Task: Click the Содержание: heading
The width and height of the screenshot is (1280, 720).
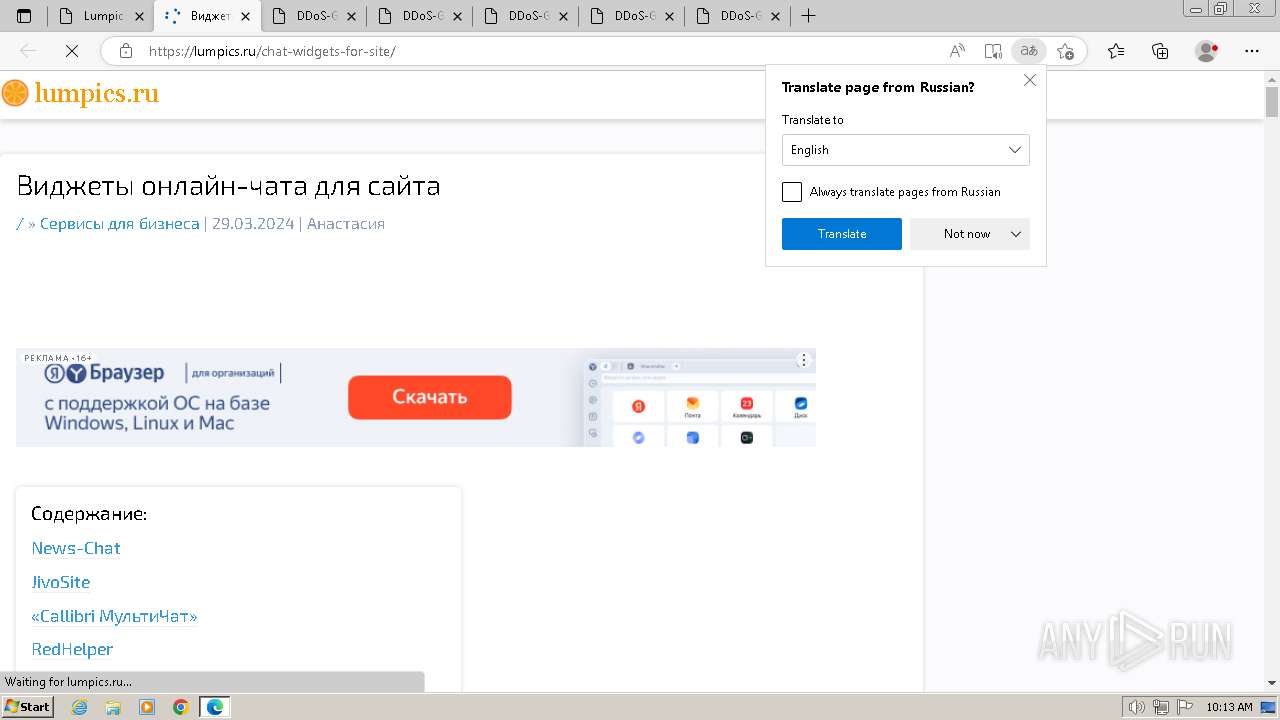Action: [x=89, y=514]
